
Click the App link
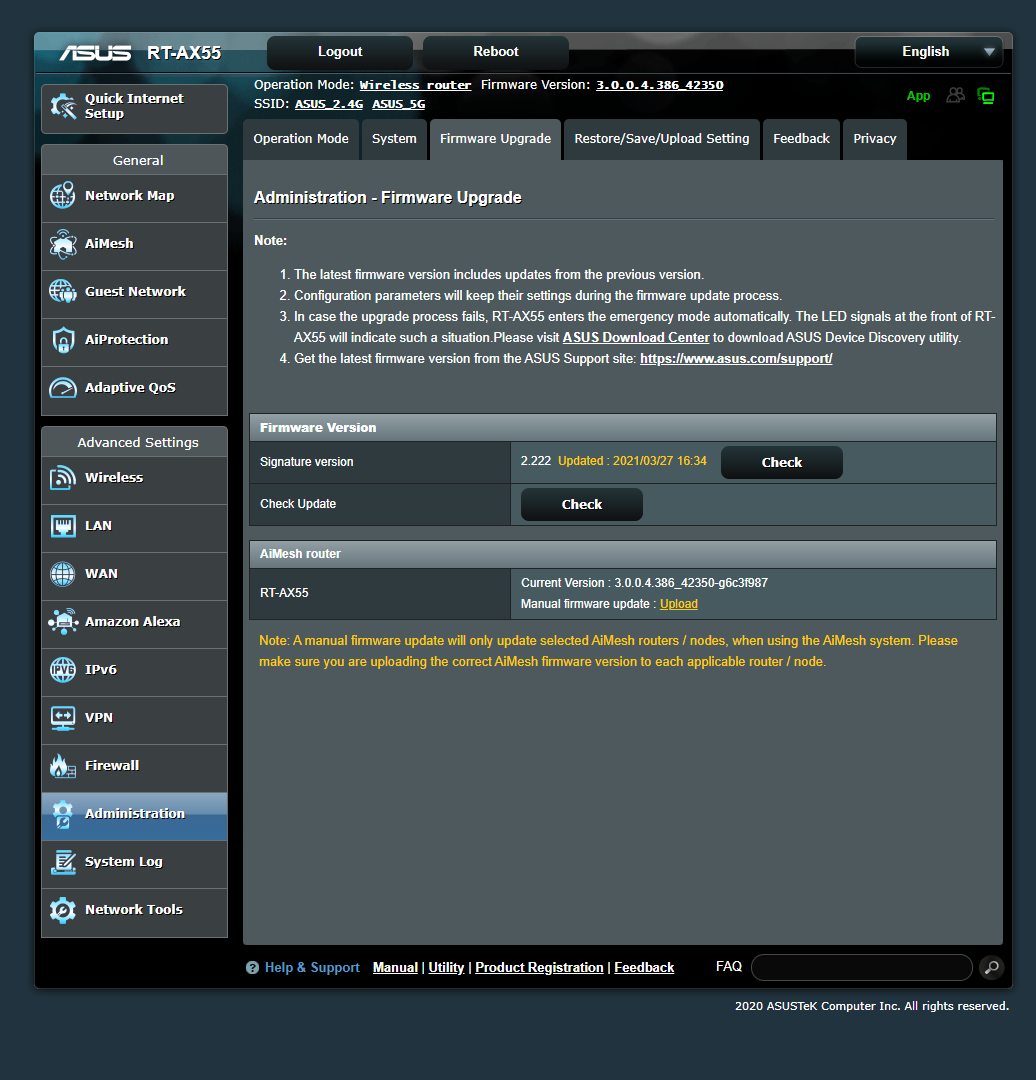918,96
